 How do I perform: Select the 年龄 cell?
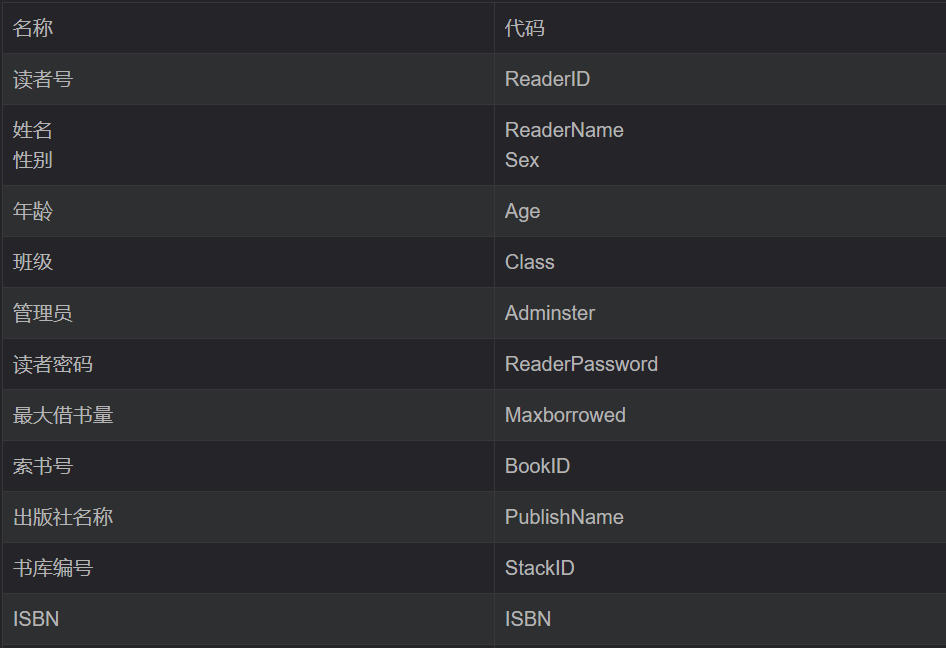click(33, 211)
